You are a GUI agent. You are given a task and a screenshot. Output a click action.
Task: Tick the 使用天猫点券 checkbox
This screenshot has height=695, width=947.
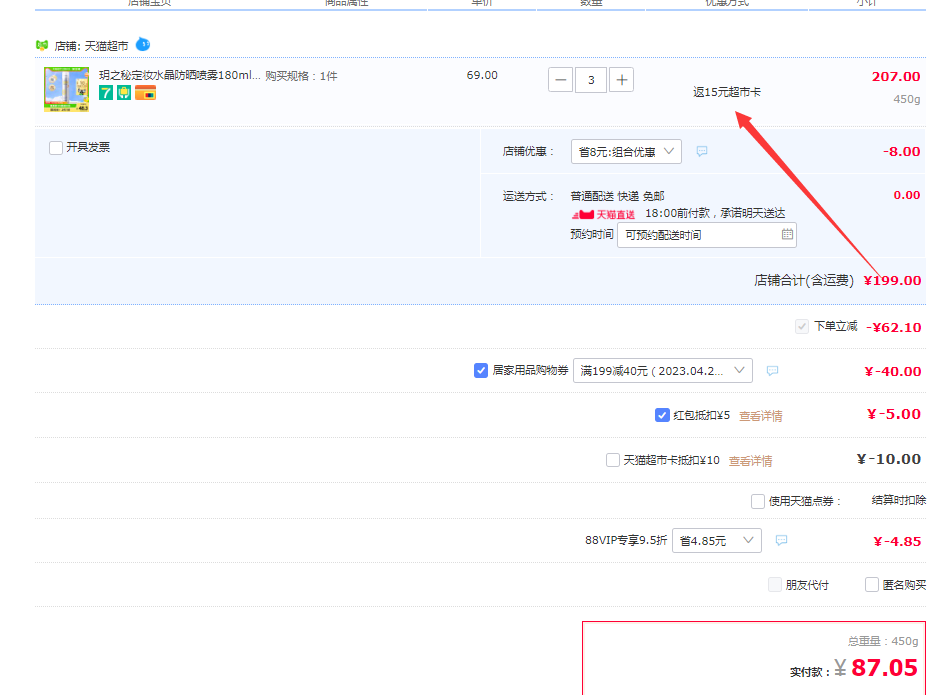[758, 501]
